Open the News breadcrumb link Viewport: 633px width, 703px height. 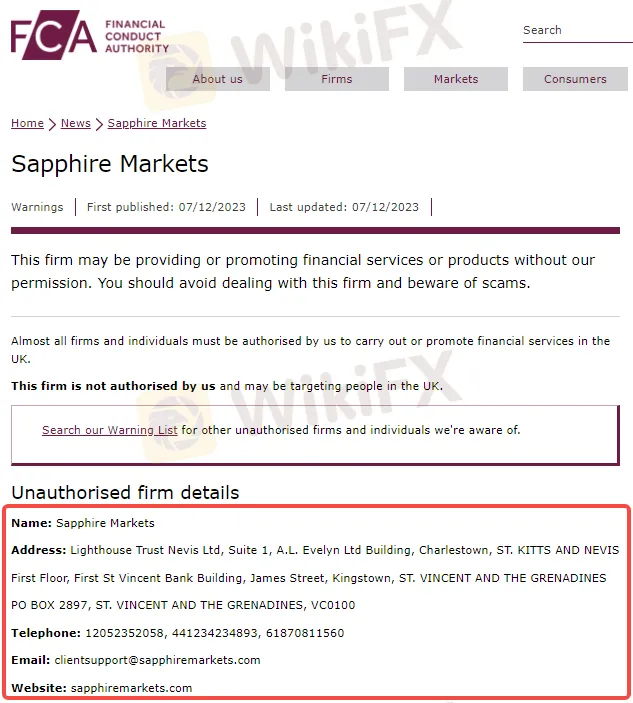[x=75, y=123]
